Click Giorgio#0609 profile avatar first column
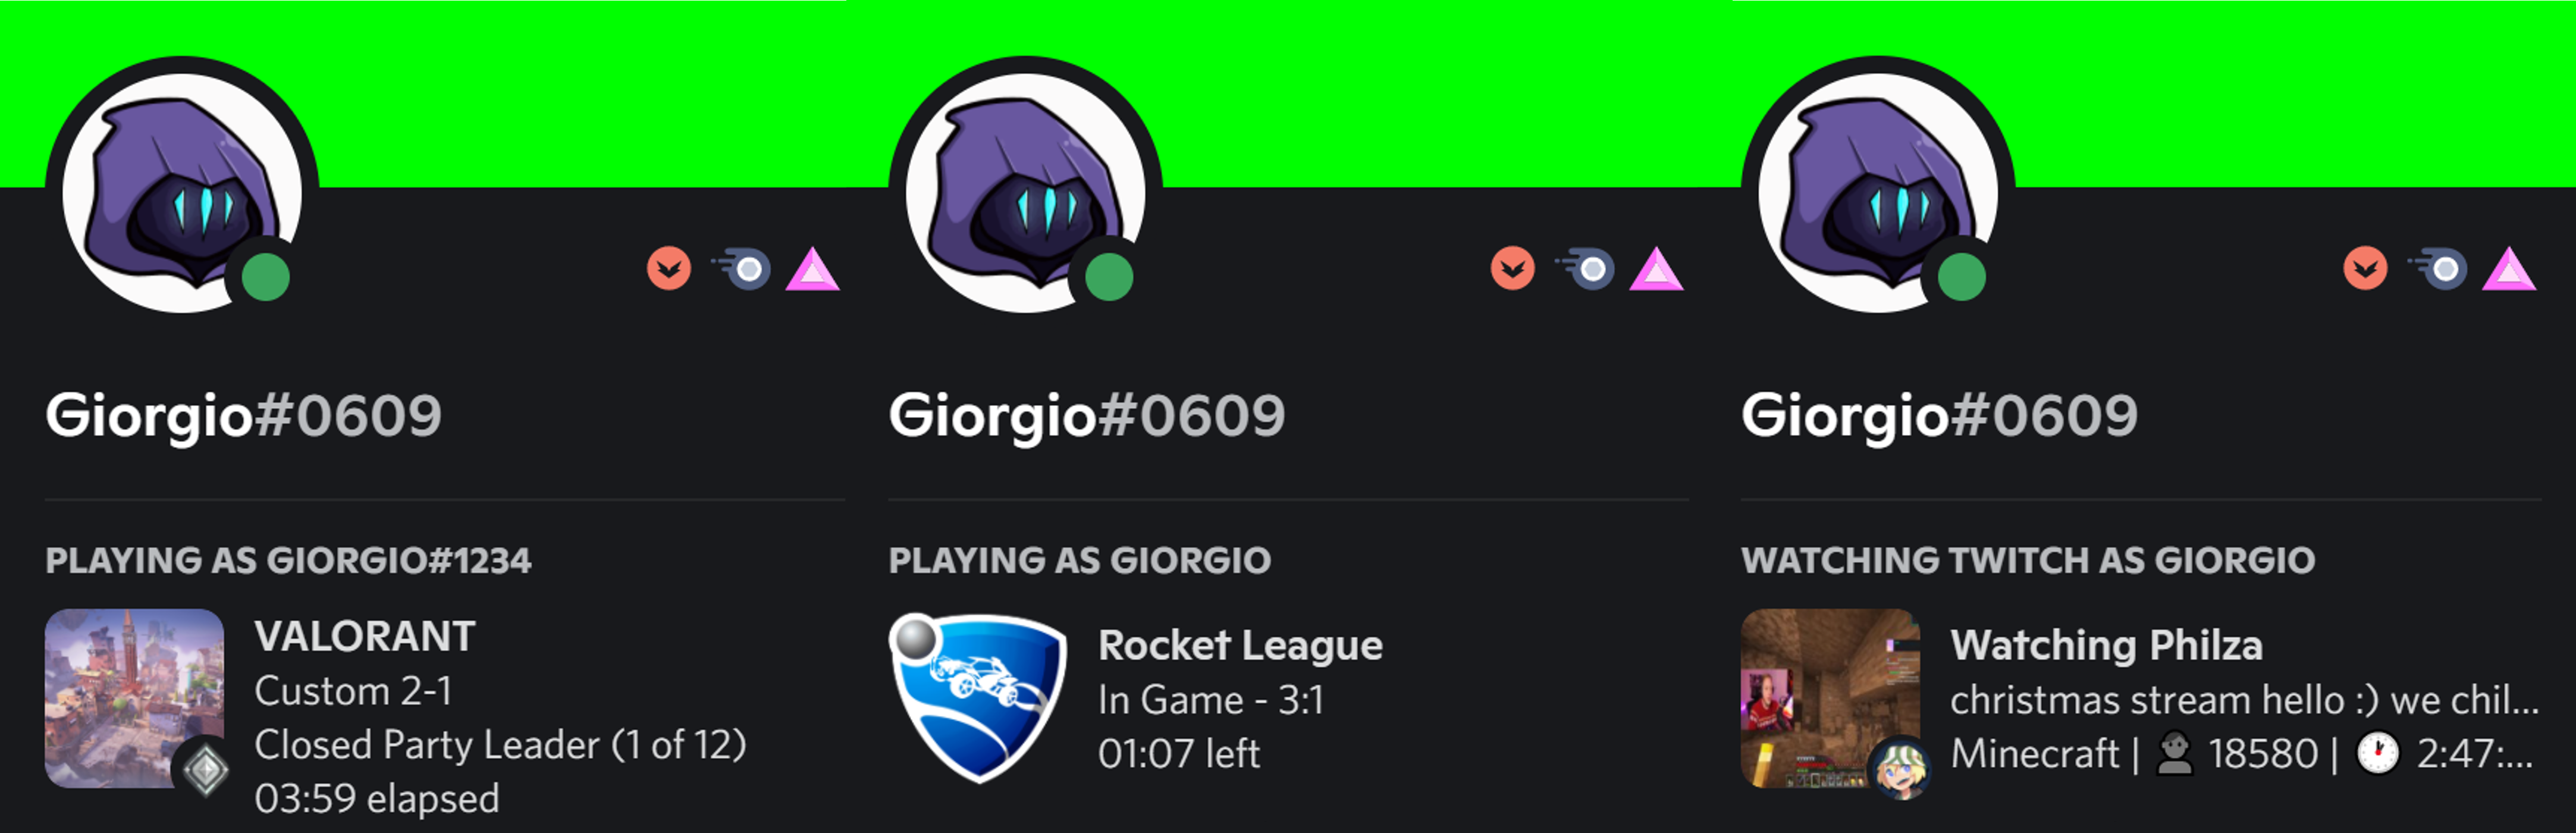This screenshot has width=2576, height=833. pyautogui.click(x=164, y=173)
